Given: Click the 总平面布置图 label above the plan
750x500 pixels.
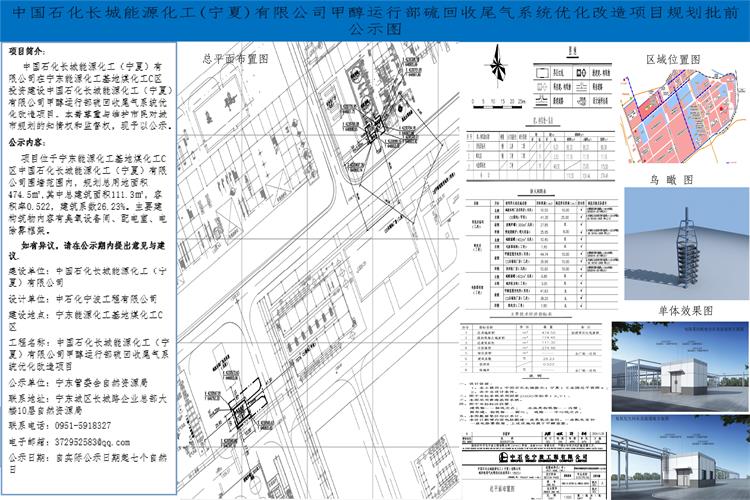Looking at the screenshot, I should tap(235, 59).
